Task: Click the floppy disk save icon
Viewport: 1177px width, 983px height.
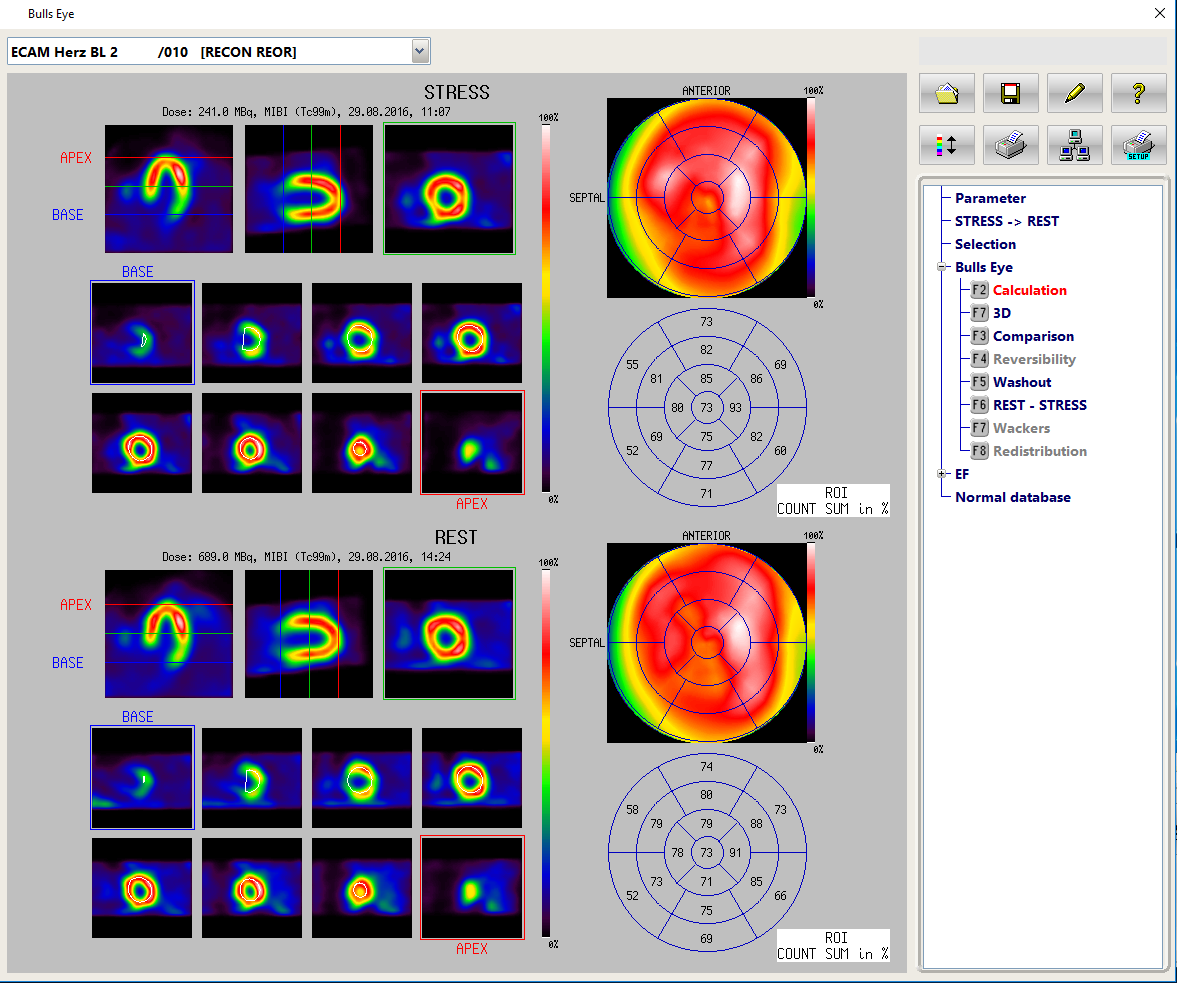Action: (1010, 93)
